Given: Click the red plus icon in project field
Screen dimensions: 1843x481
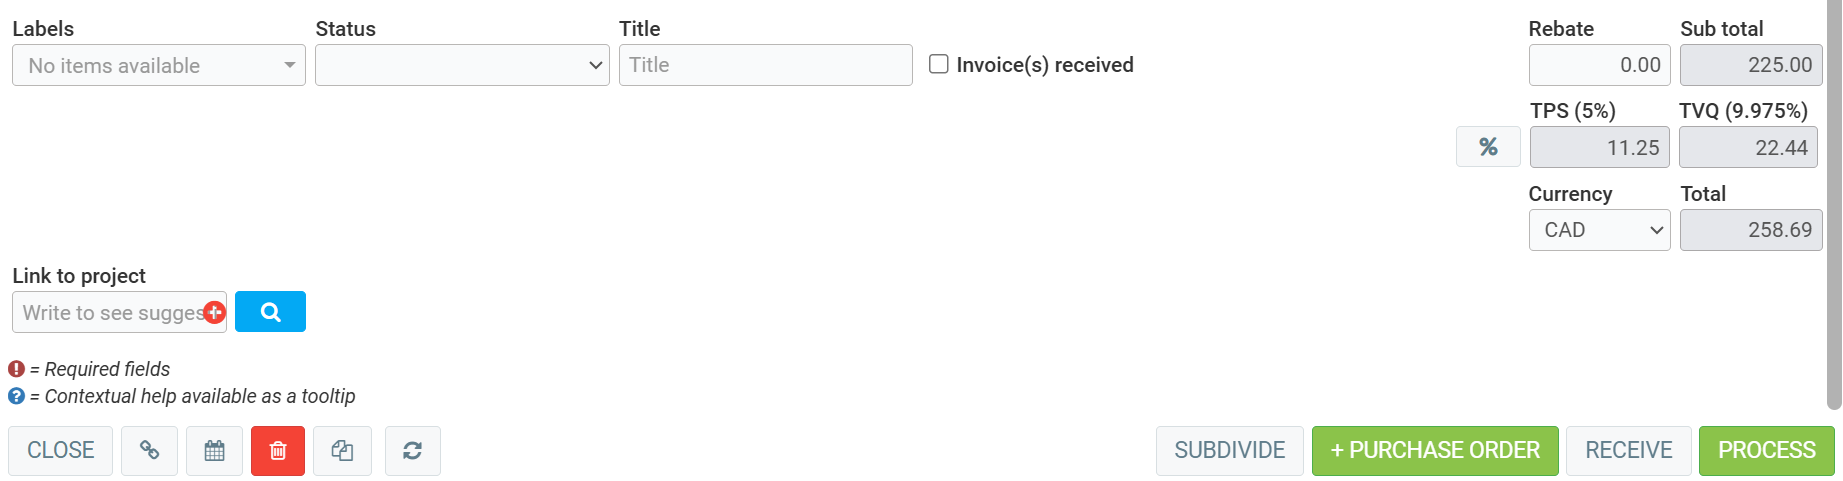Looking at the screenshot, I should pyautogui.click(x=214, y=312).
